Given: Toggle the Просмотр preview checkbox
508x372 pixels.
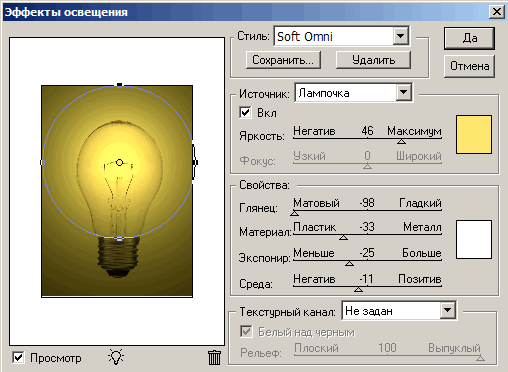Looking at the screenshot, I should 18,358.
